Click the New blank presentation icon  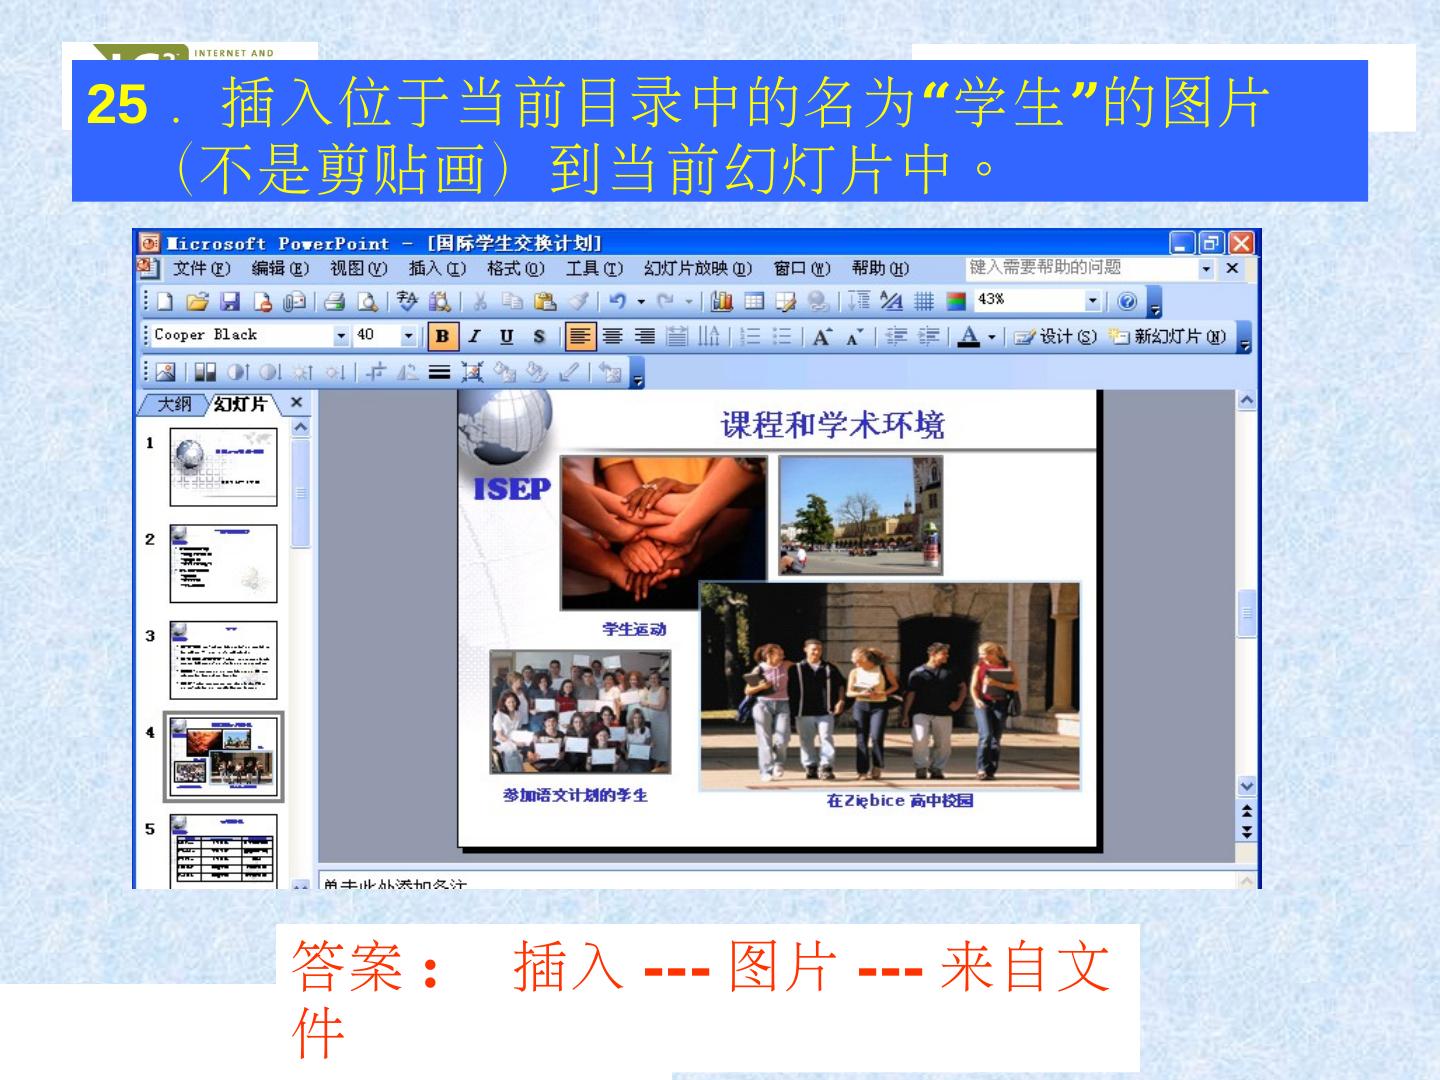(165, 301)
